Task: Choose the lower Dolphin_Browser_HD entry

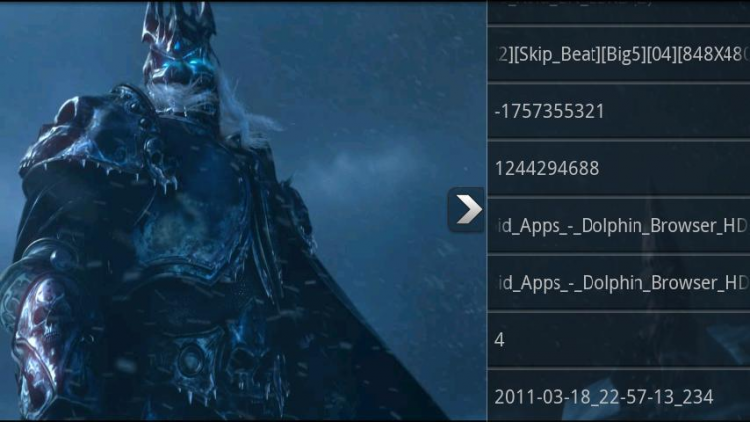Action: pyautogui.click(x=618, y=282)
